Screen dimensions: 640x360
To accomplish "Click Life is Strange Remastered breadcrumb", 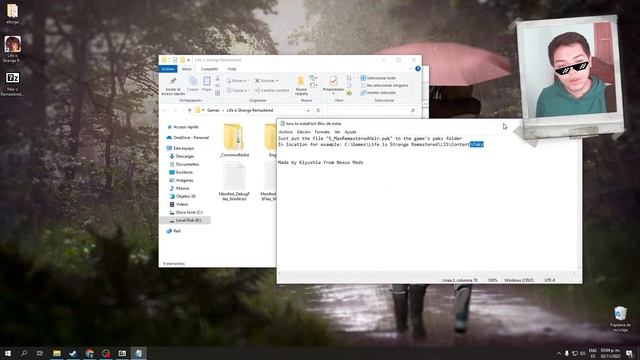I will click(x=250, y=110).
